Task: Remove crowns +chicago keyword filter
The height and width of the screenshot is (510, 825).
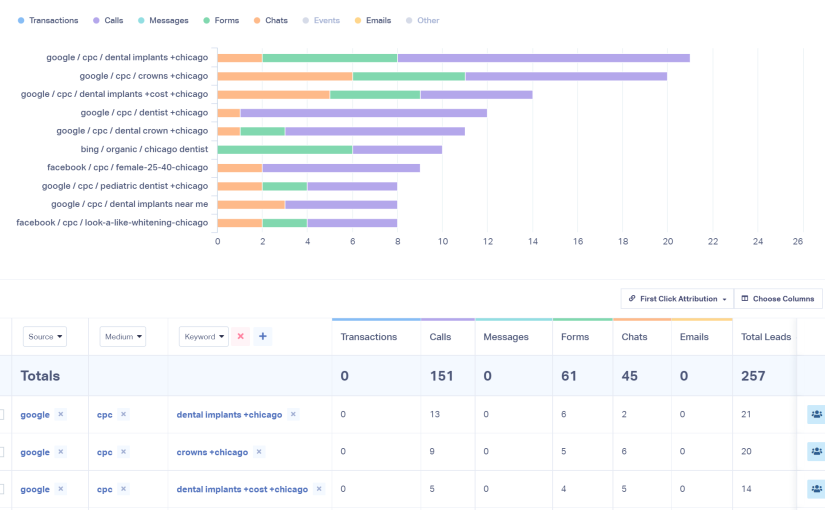Action: pyautogui.click(x=259, y=452)
